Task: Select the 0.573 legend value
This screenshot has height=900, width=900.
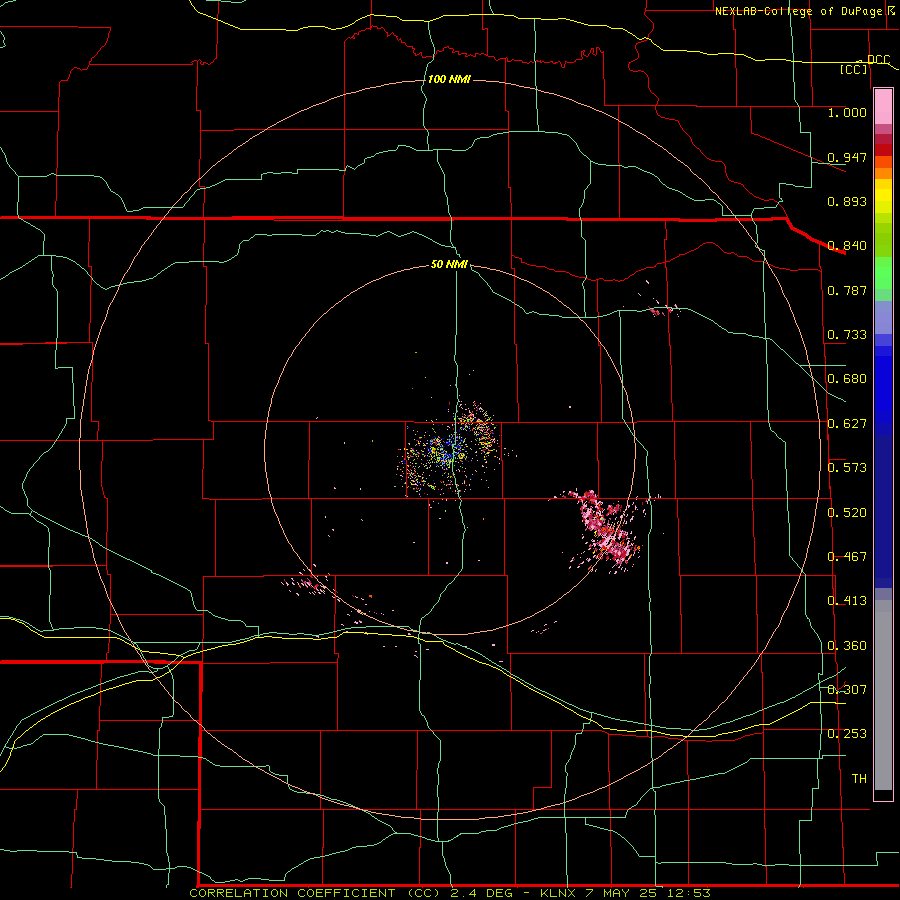Action: 847,467
